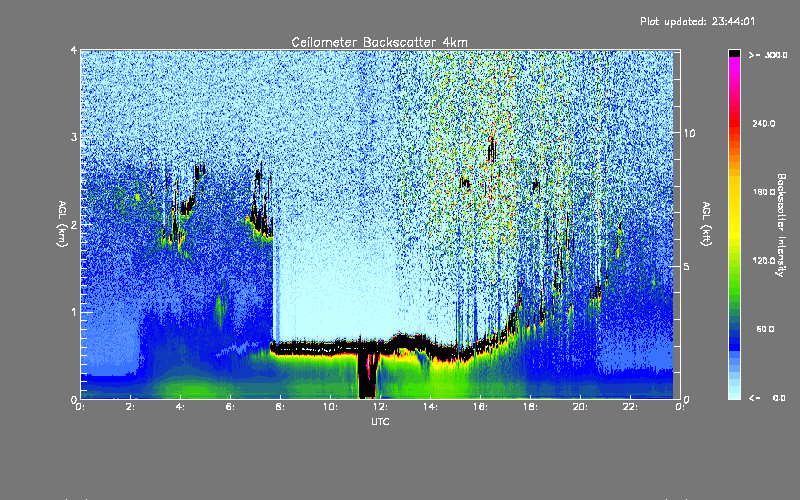
Task: Click the black cloud patch above 16: at 3 km
Action: (x=491, y=149)
